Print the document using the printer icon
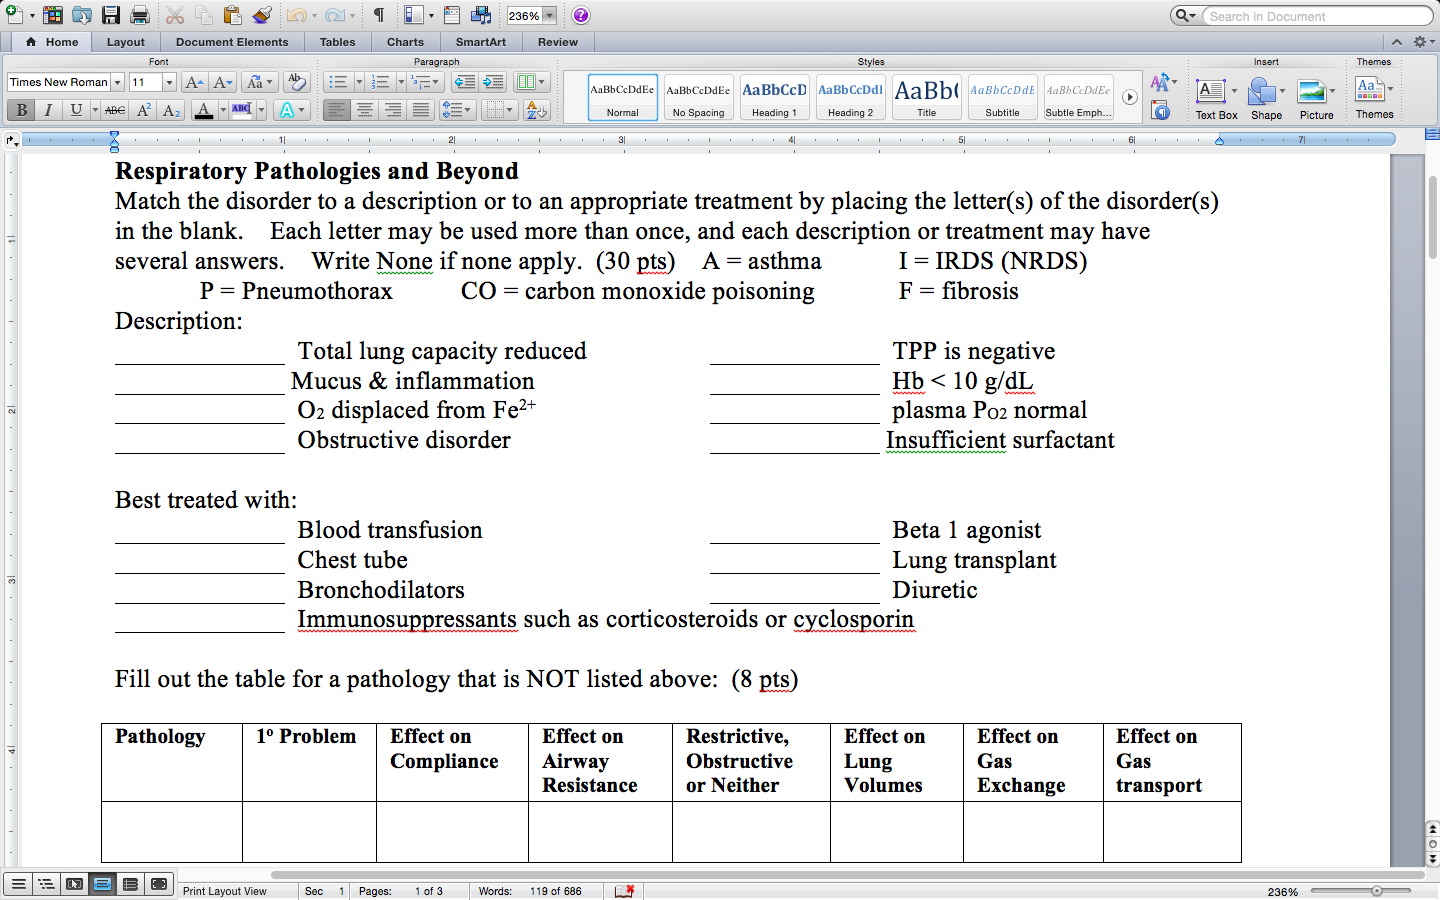The width and height of the screenshot is (1440, 900). (140, 15)
